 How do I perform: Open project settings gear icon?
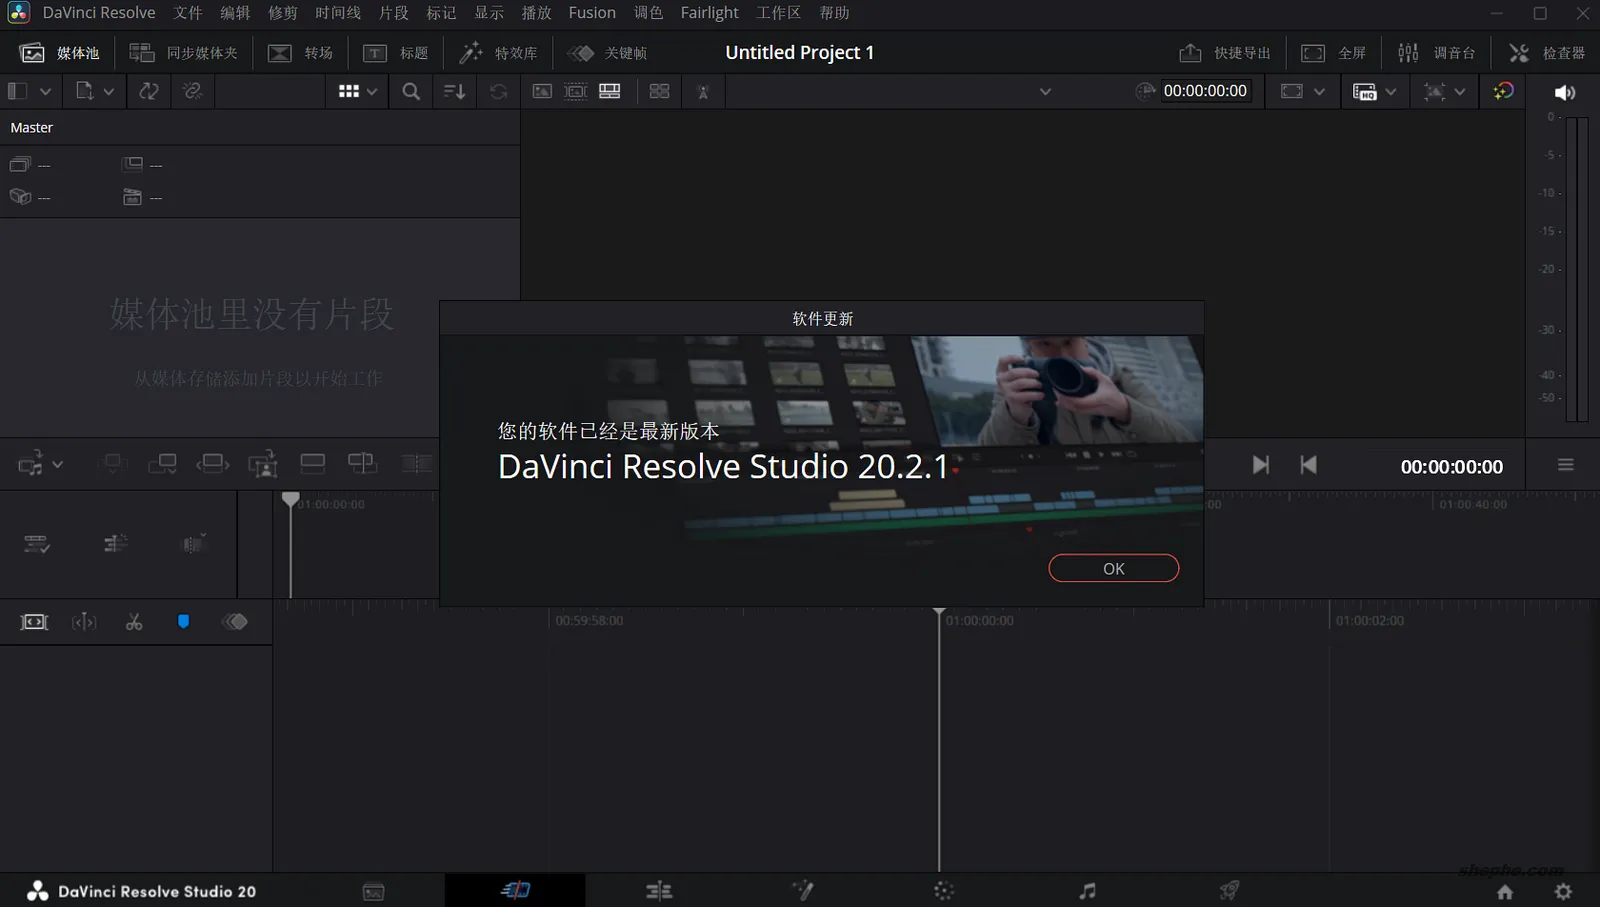pyautogui.click(x=1563, y=891)
